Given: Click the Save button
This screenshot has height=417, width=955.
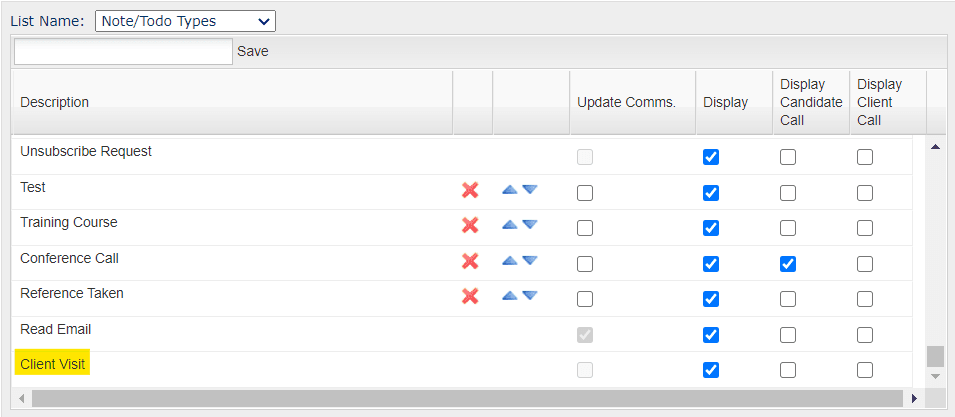Looking at the screenshot, I should 253,52.
